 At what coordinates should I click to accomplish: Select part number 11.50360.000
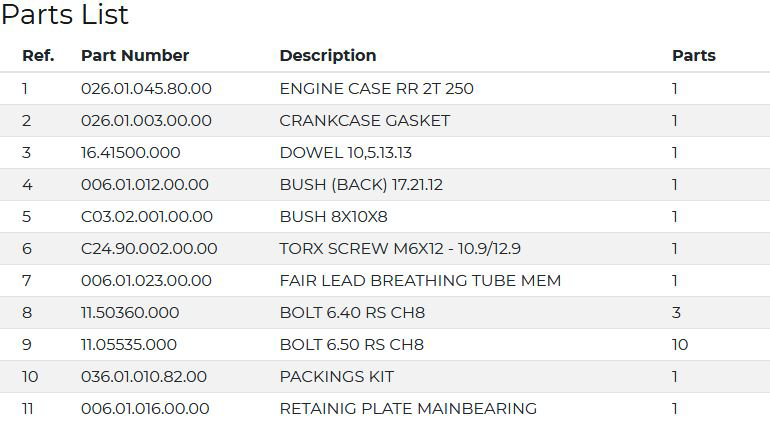point(130,312)
